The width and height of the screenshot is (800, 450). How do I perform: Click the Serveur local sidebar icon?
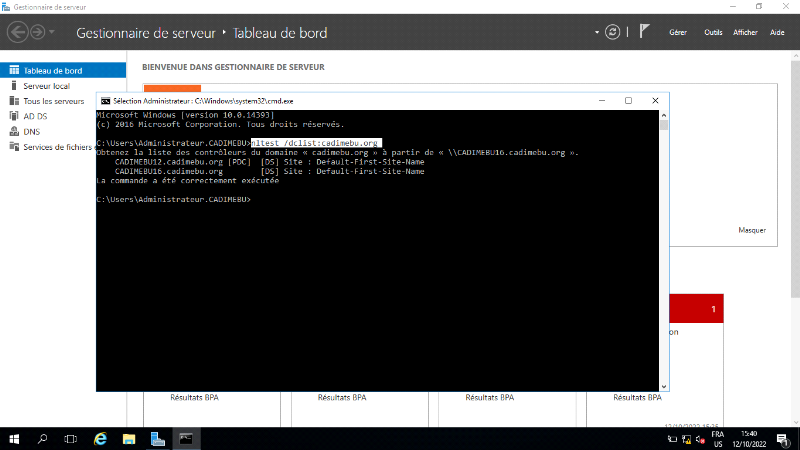pyautogui.click(x=14, y=85)
